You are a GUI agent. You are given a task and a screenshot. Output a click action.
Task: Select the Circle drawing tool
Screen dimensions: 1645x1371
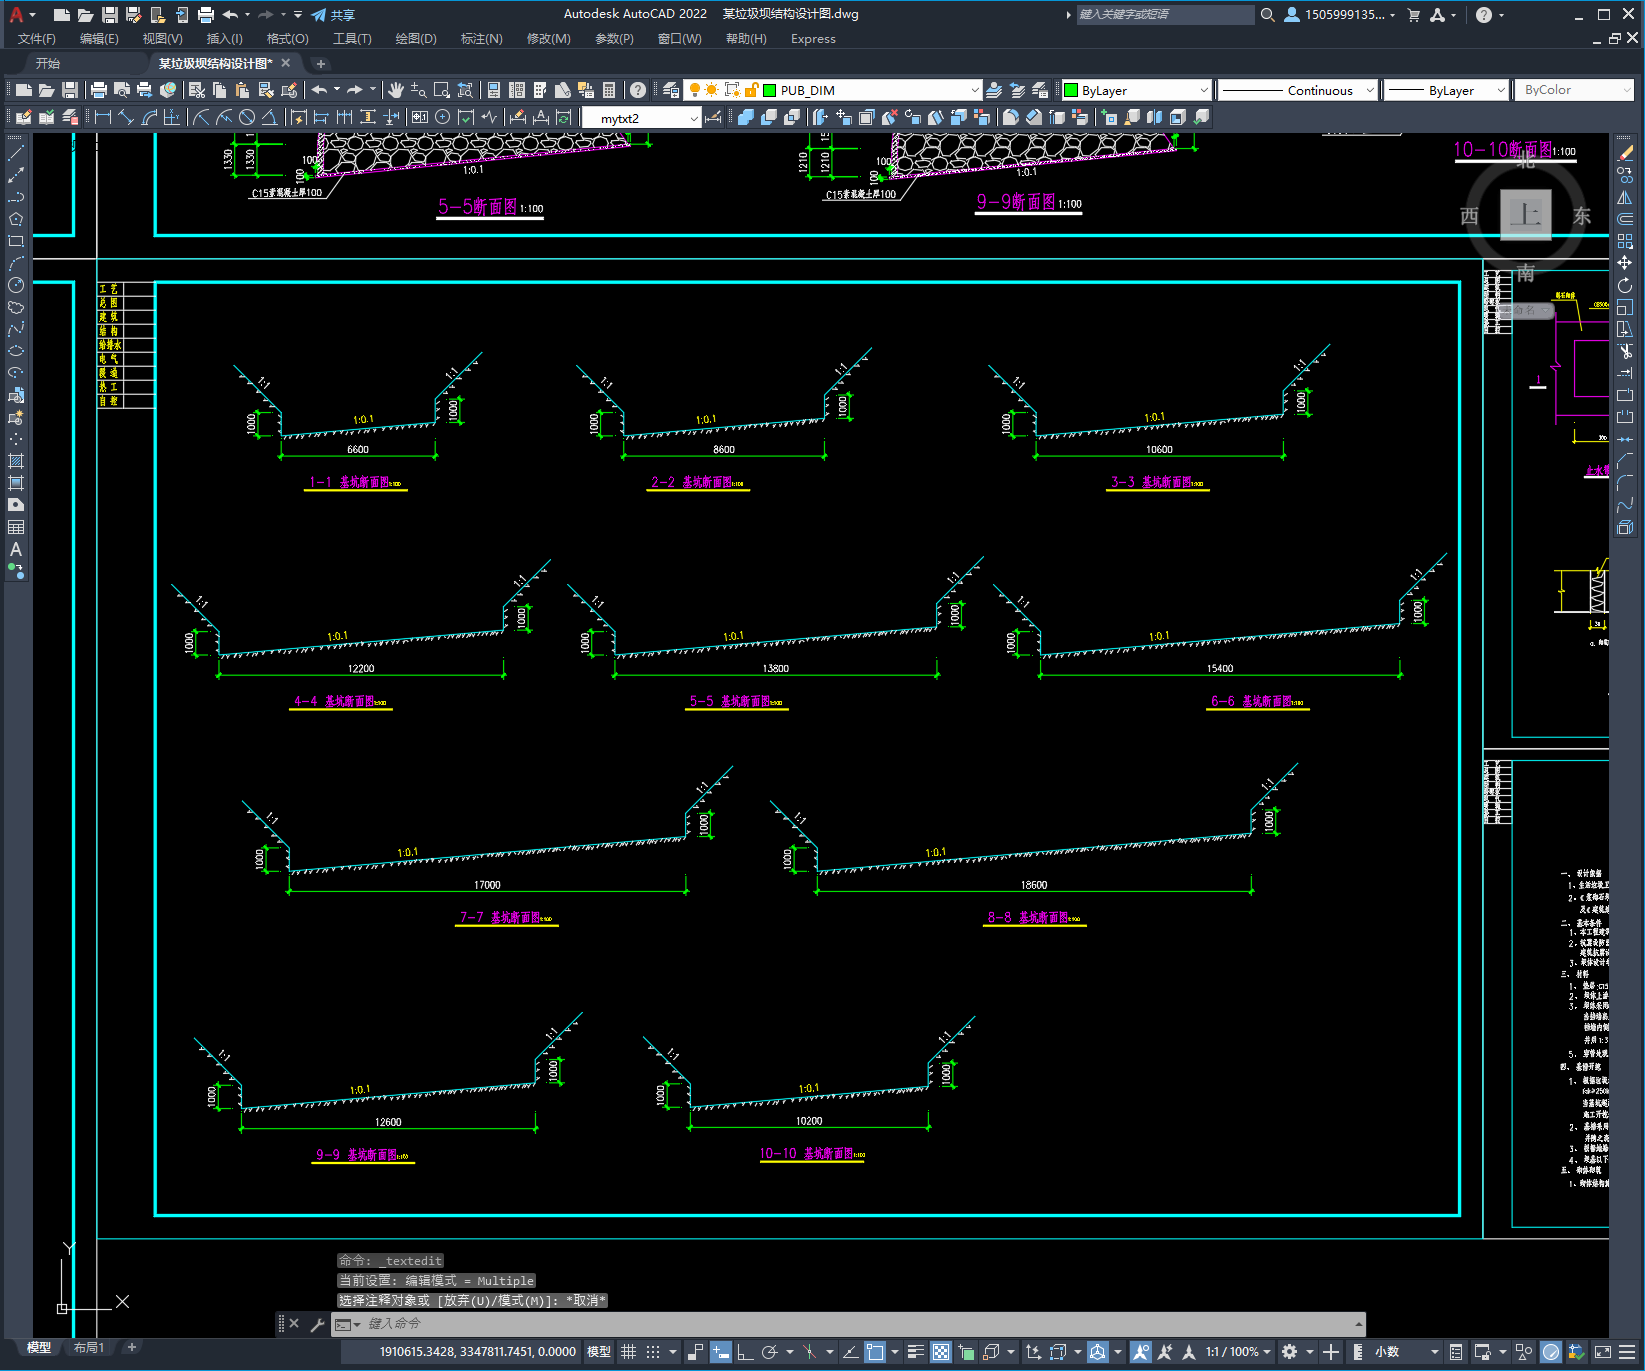[16, 285]
